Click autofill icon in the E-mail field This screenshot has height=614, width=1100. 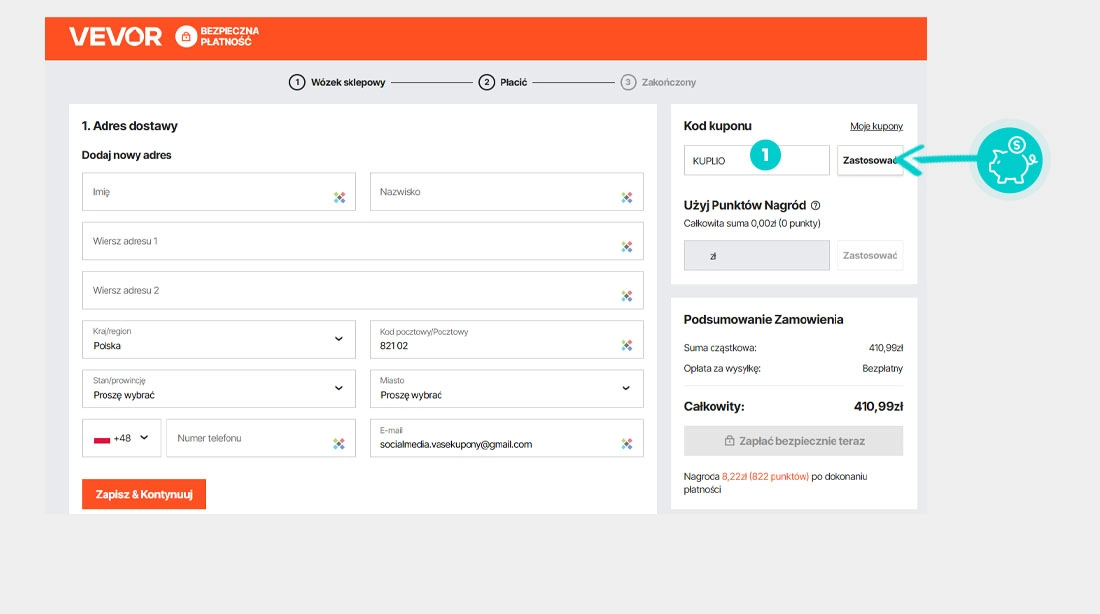(x=627, y=444)
